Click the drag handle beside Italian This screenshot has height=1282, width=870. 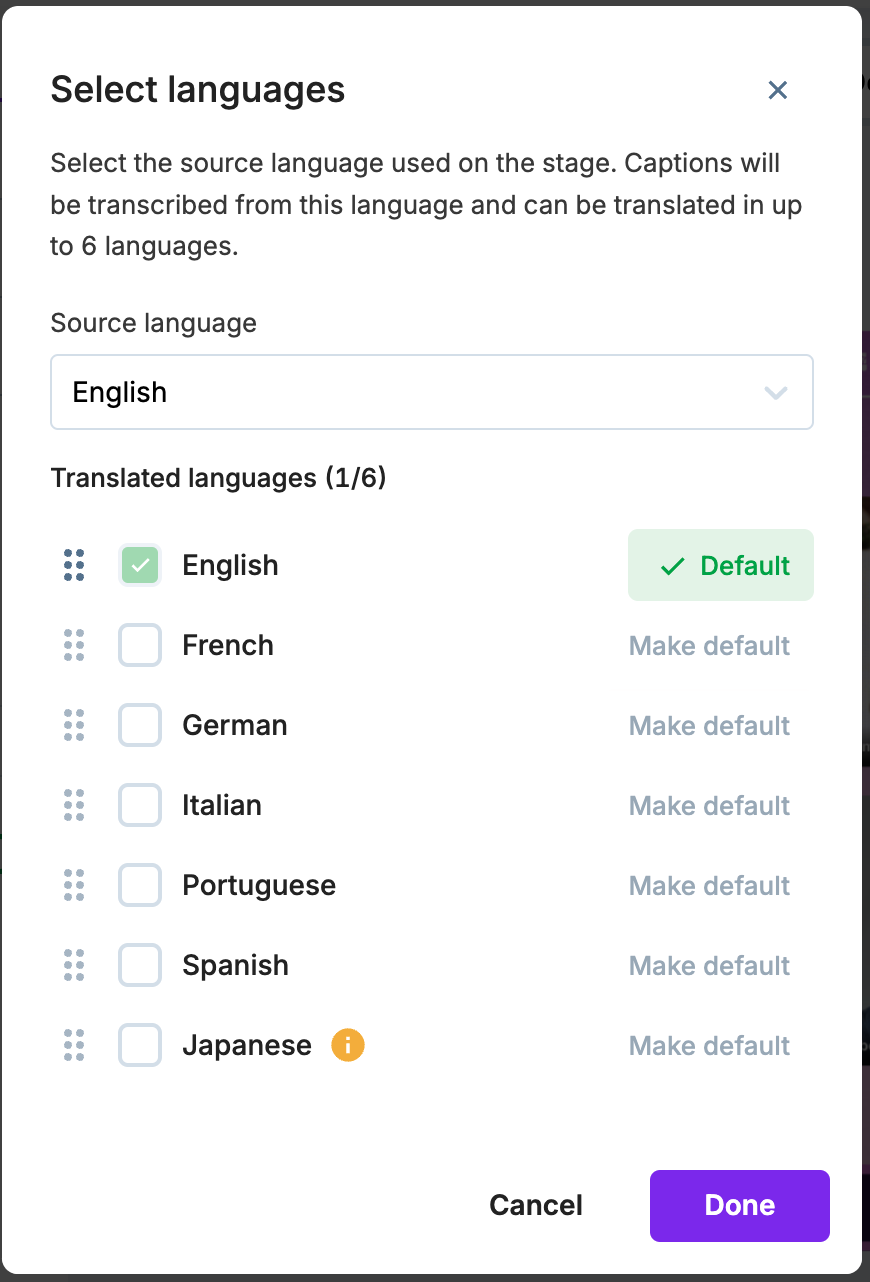(74, 805)
